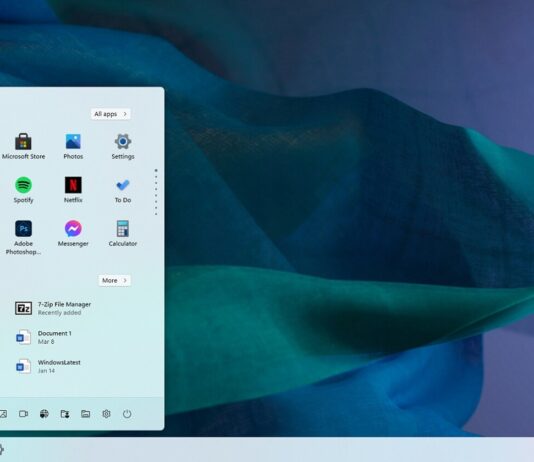Open the Microsoft Store pinned app
The image size is (534, 462).
(x=23, y=146)
